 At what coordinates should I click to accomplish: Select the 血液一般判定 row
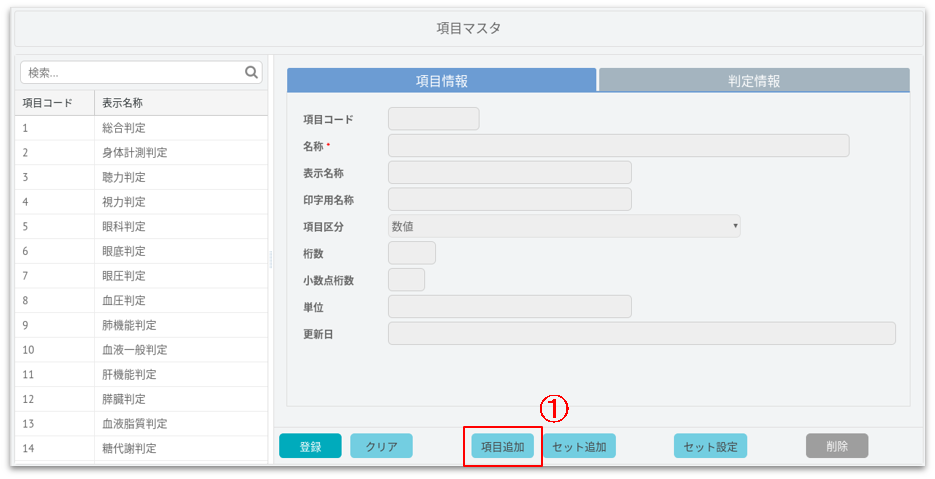(x=141, y=350)
